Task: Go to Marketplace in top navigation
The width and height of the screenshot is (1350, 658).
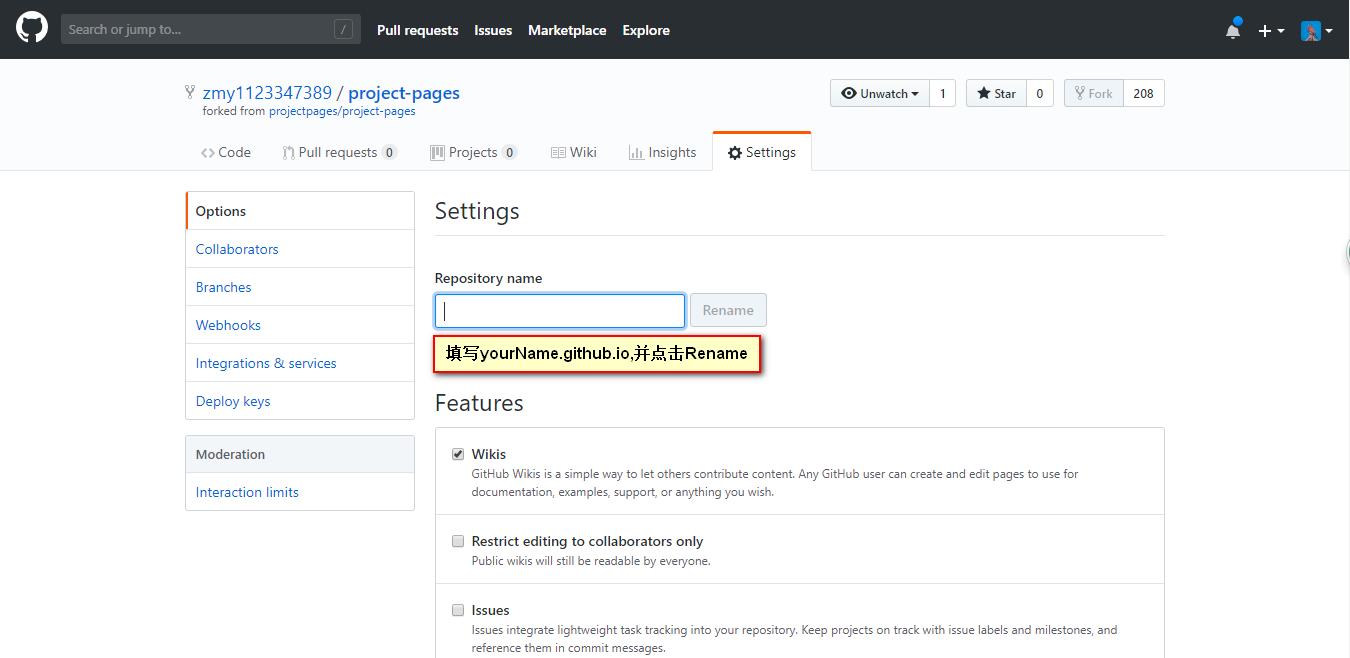Action: pyautogui.click(x=567, y=30)
